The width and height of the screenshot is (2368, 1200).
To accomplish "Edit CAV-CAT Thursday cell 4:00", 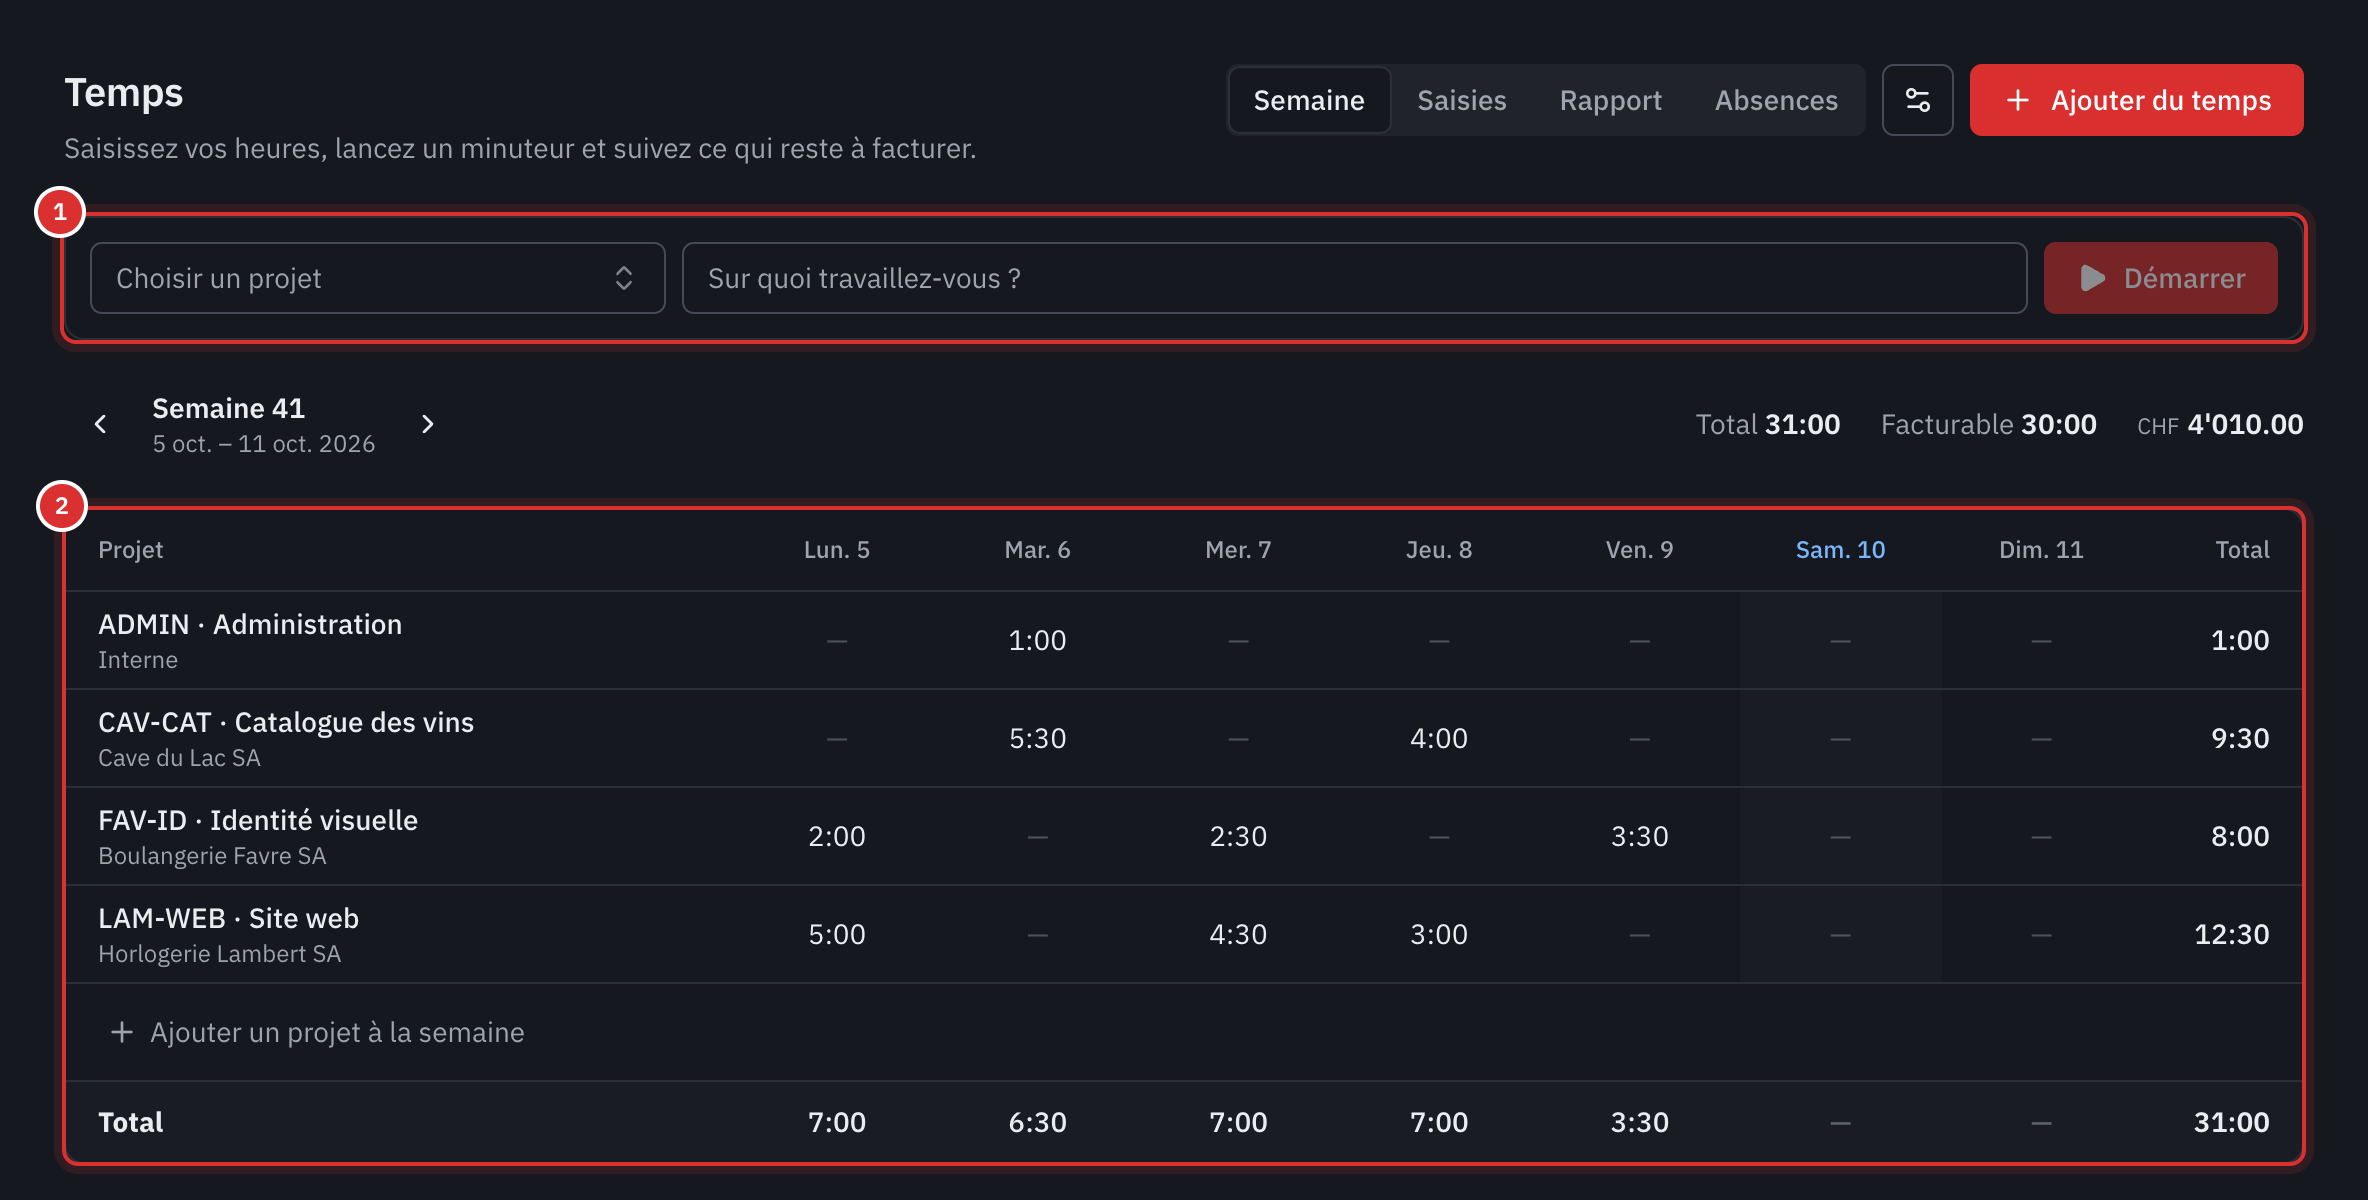I will click(1438, 738).
